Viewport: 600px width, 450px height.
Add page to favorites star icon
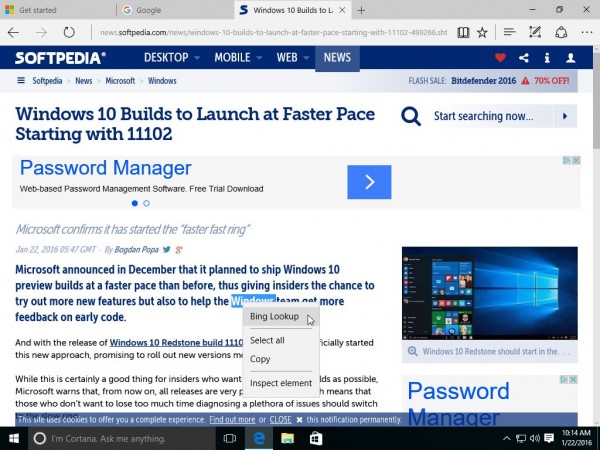point(482,32)
